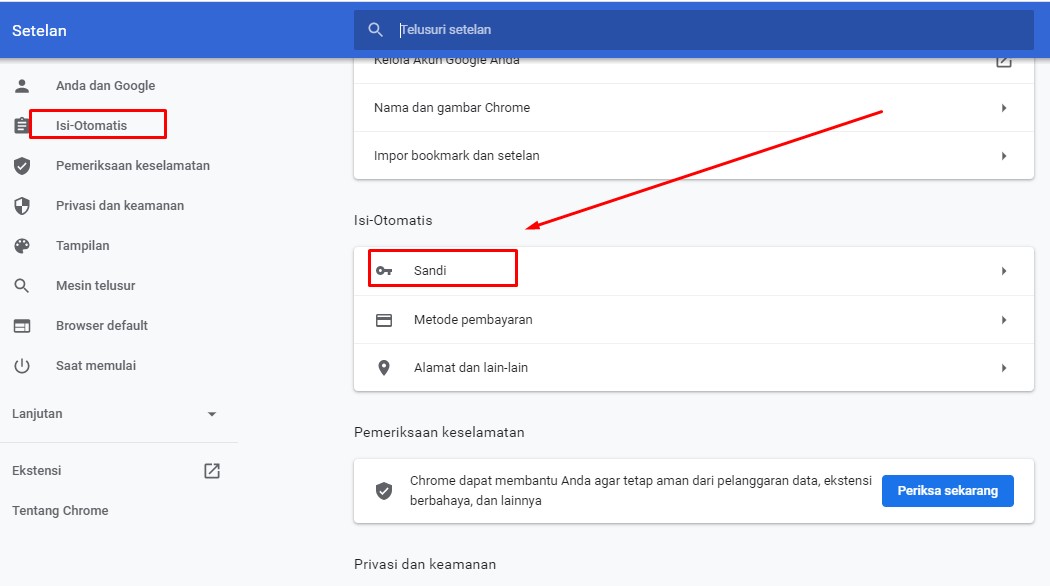Open the Sandi row chevron

[1004, 271]
